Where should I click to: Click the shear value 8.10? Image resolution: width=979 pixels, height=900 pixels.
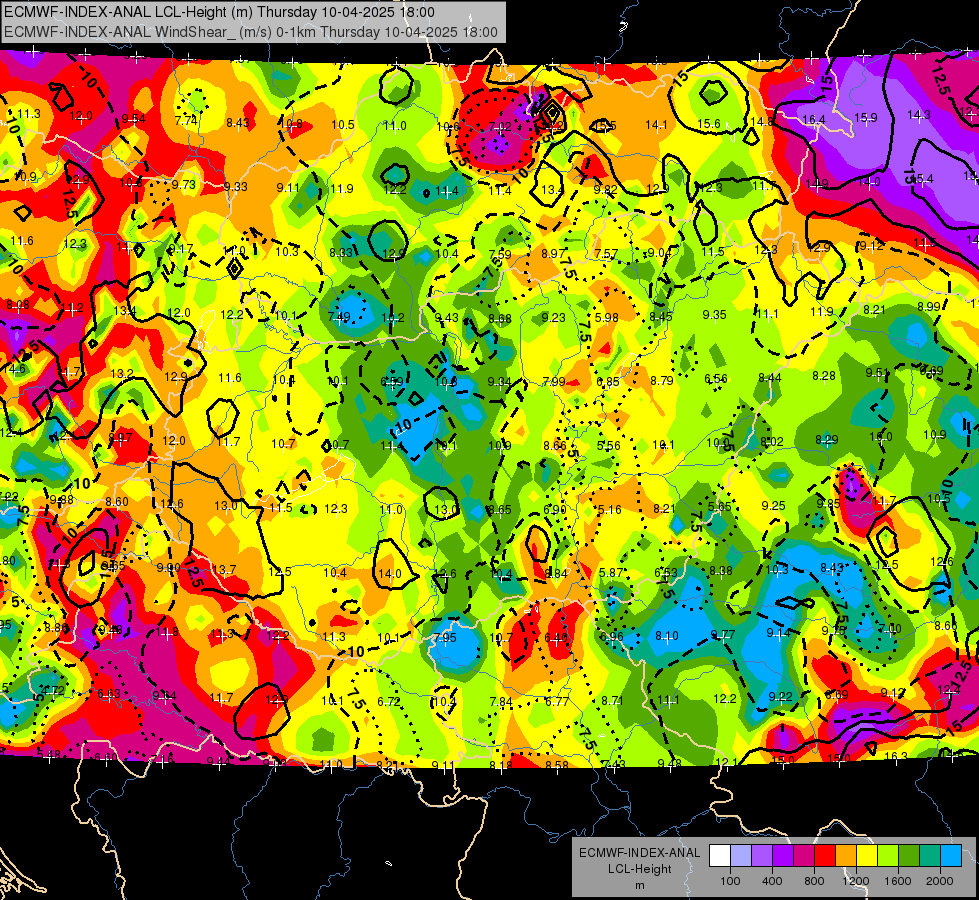pyautogui.click(x=667, y=635)
